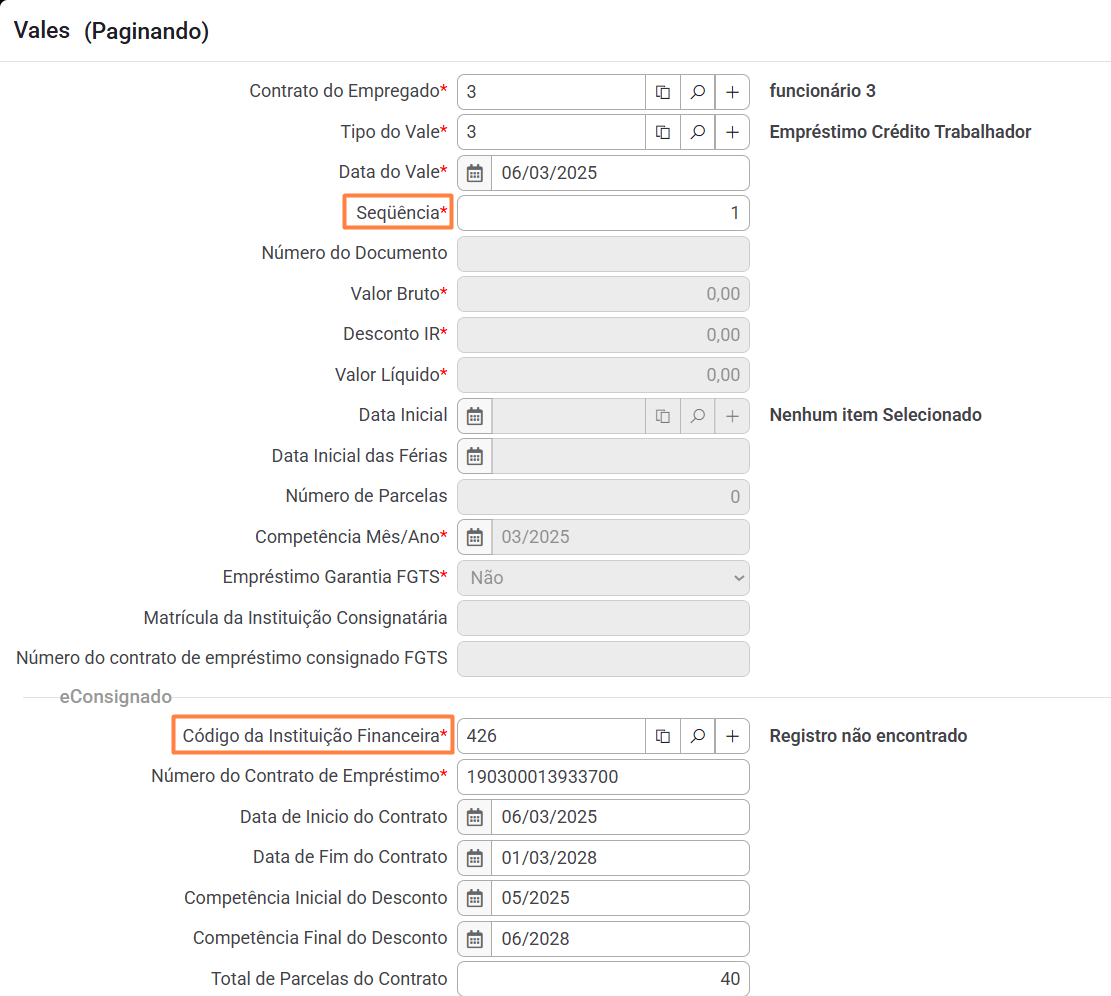Expand Empréstimo Garantia FGTS dropdown

[603, 578]
